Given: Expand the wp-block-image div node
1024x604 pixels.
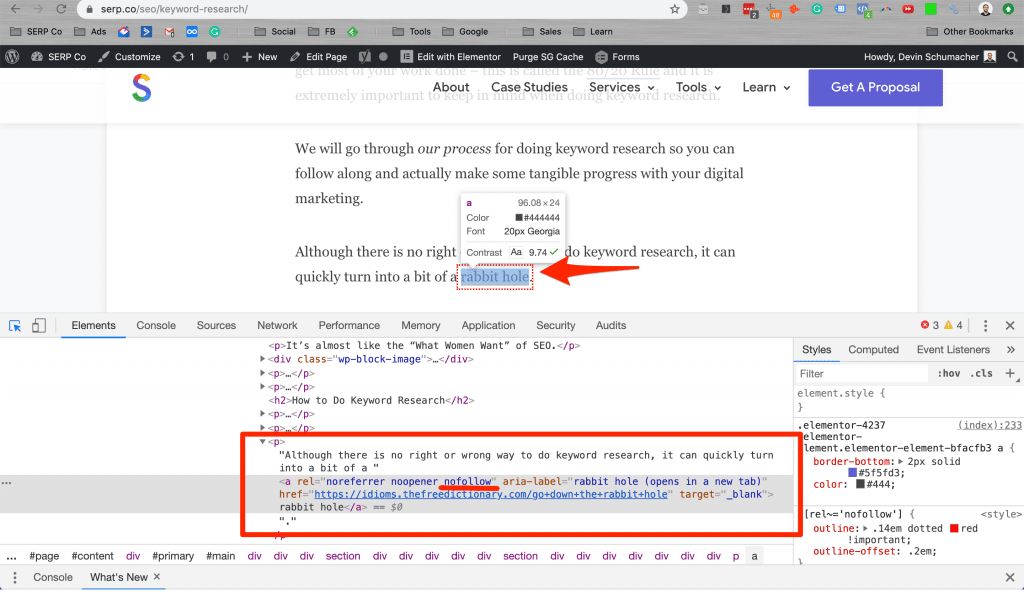Looking at the screenshot, I should point(263,359).
